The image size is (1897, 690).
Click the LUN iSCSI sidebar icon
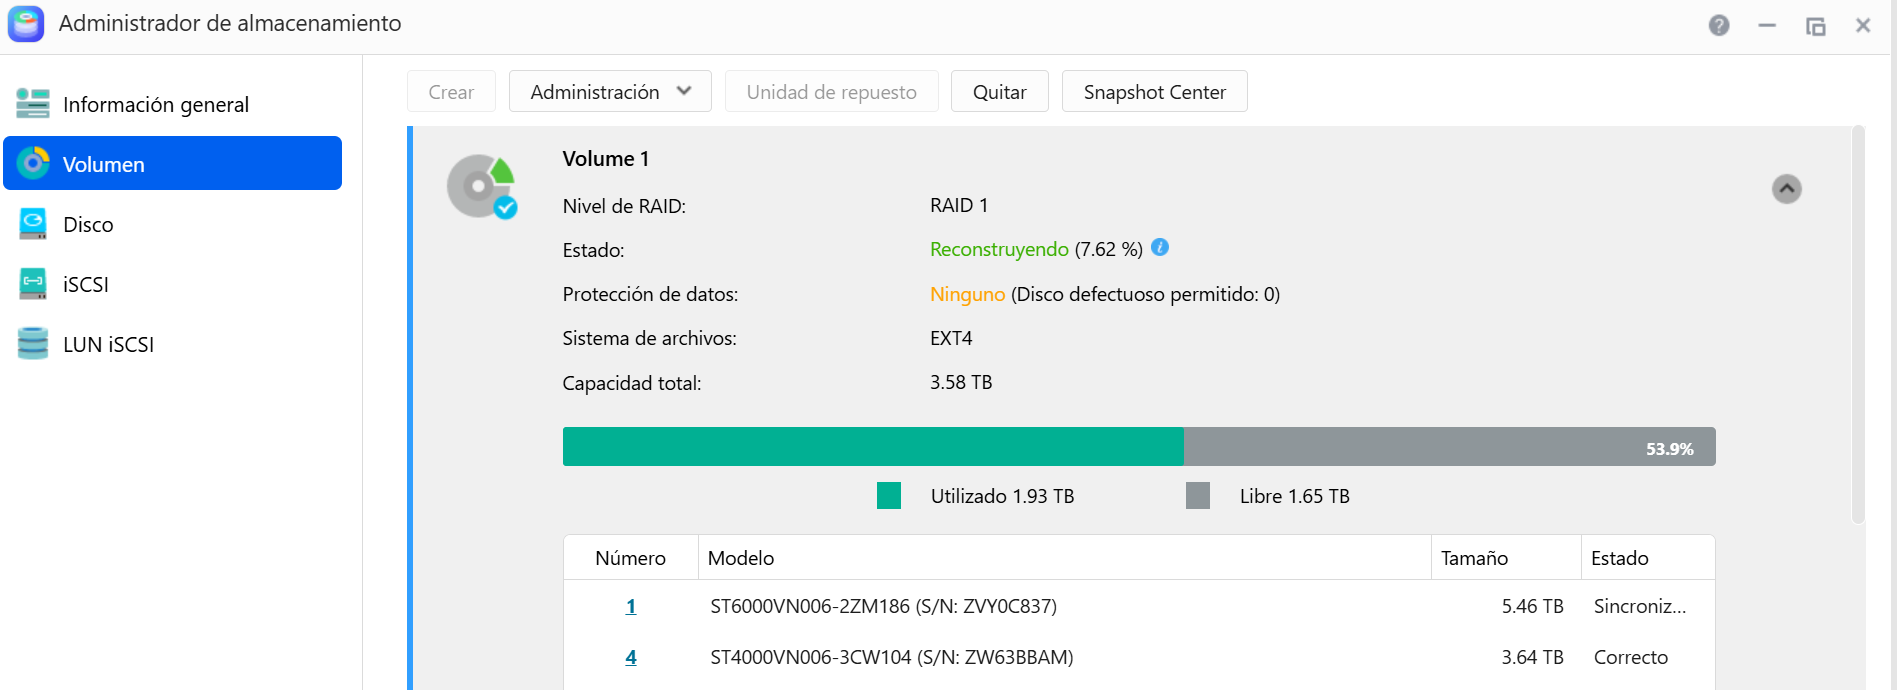click(x=33, y=344)
